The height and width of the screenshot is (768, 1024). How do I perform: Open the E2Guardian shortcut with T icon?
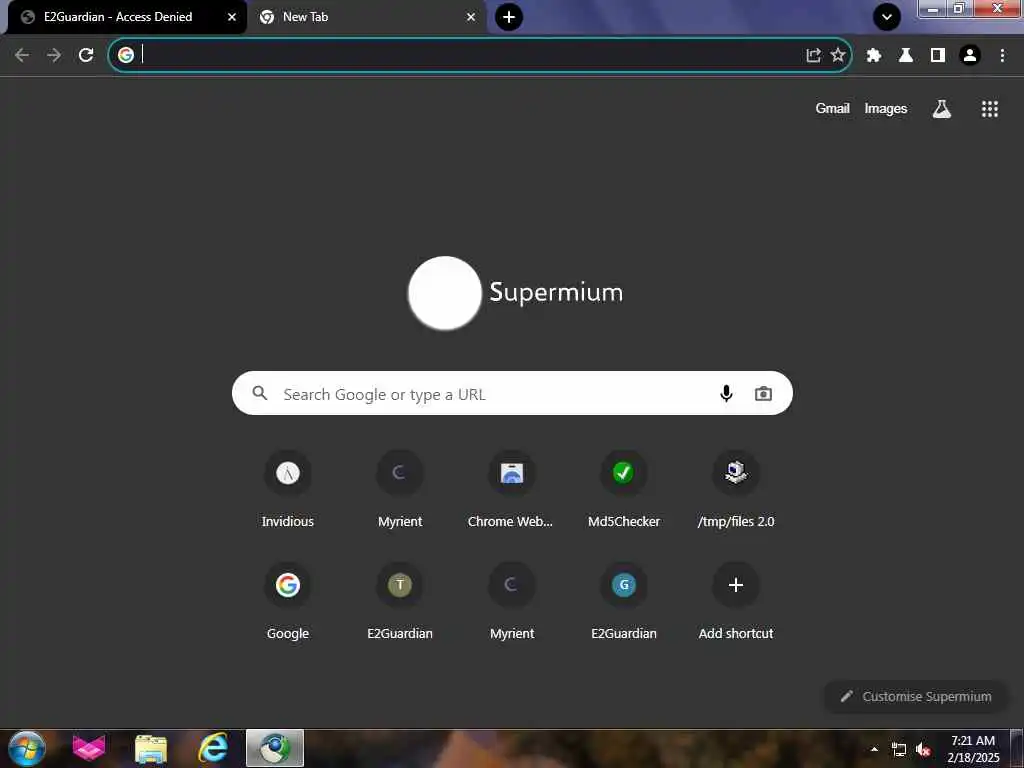pos(400,601)
